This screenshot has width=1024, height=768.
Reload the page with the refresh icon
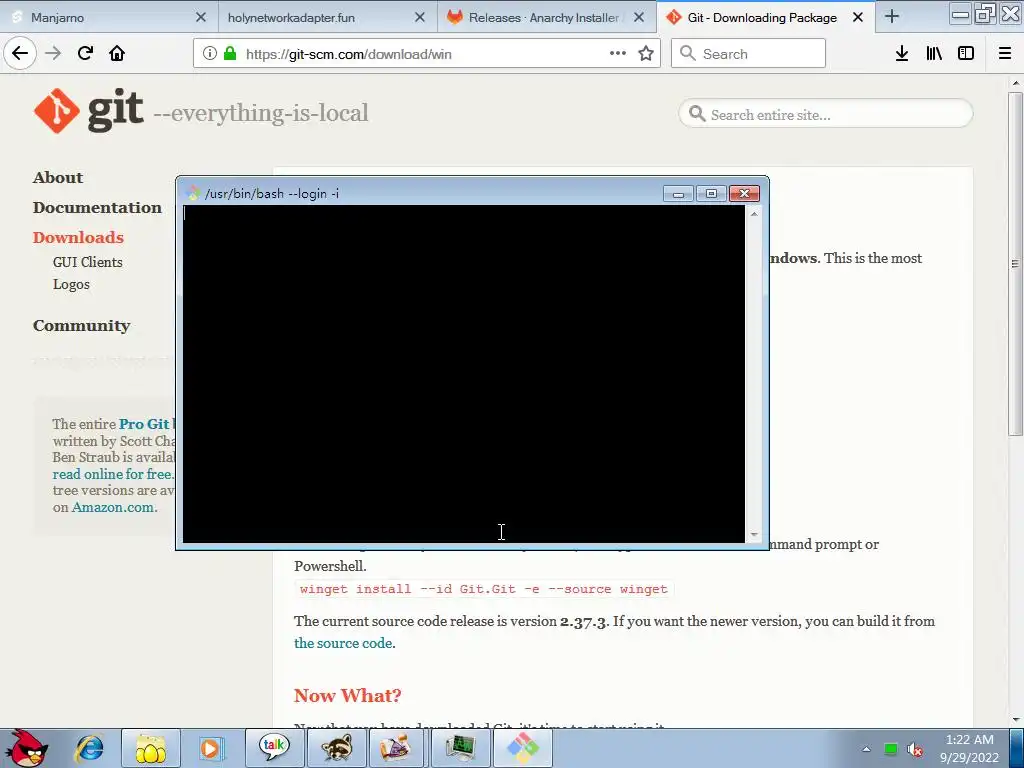coord(85,54)
